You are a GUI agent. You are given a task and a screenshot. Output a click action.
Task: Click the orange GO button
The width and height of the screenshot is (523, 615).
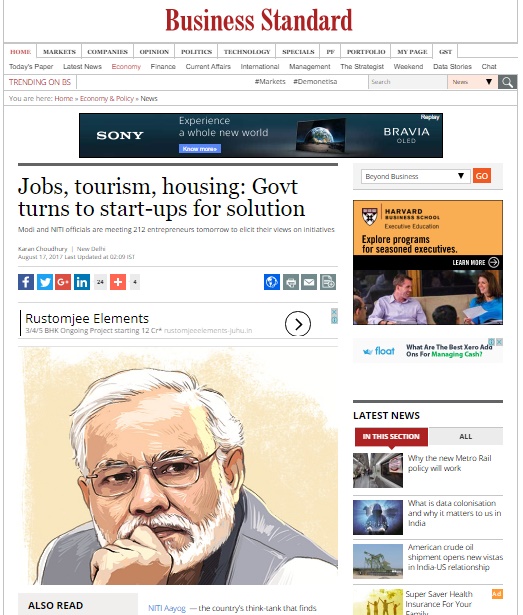[x=482, y=176]
